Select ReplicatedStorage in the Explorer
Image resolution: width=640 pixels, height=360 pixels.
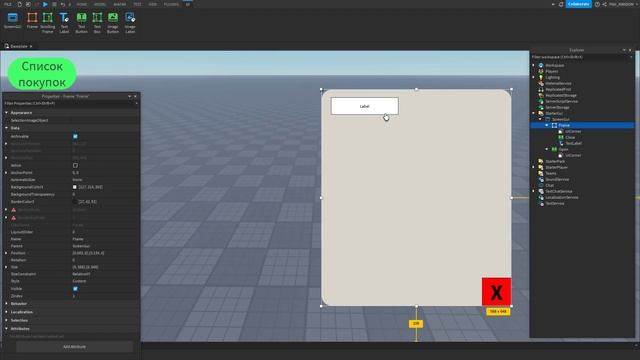point(561,96)
